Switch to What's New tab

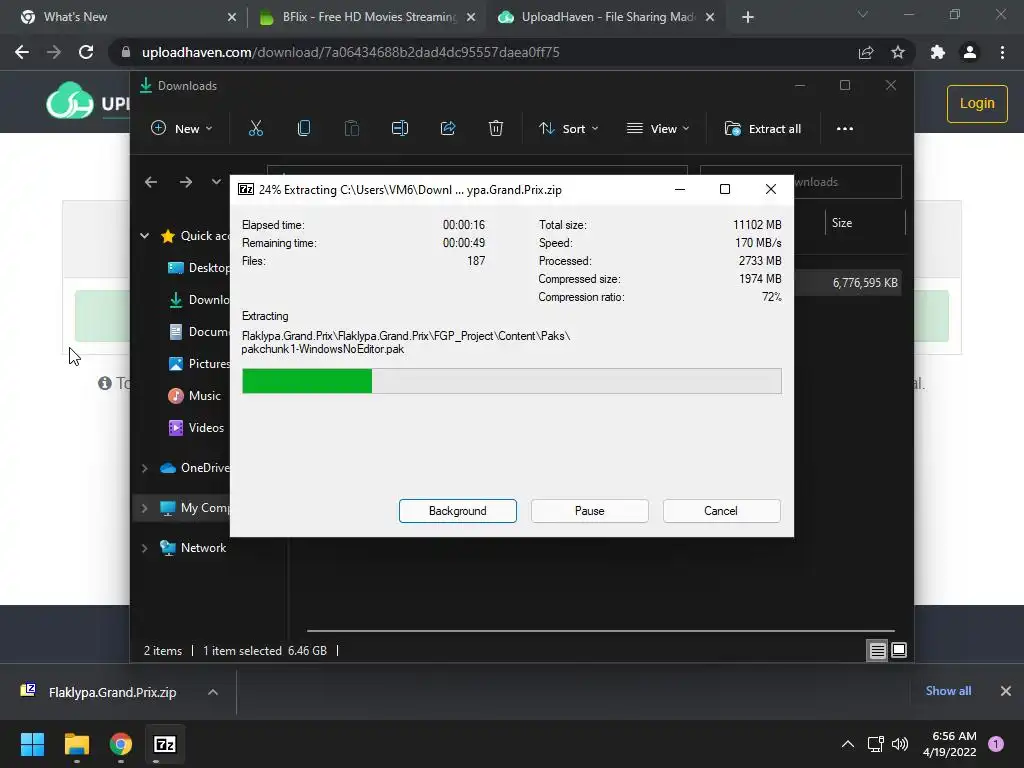click(x=123, y=17)
